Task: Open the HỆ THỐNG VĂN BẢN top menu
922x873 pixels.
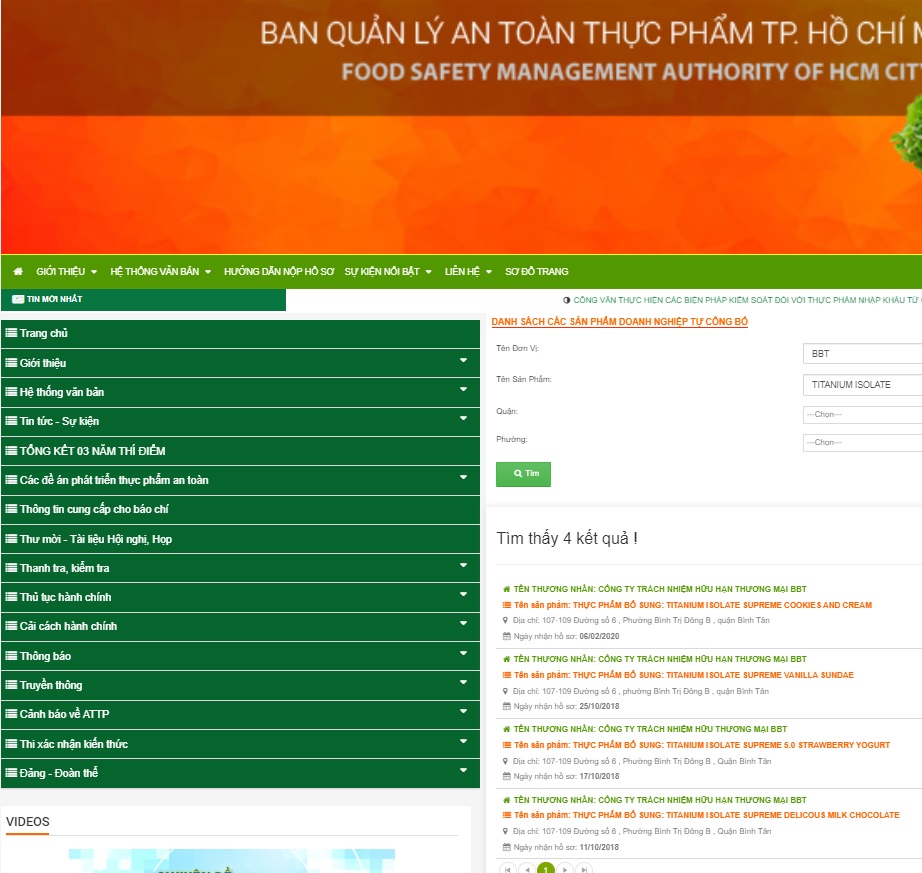Action: [161, 272]
